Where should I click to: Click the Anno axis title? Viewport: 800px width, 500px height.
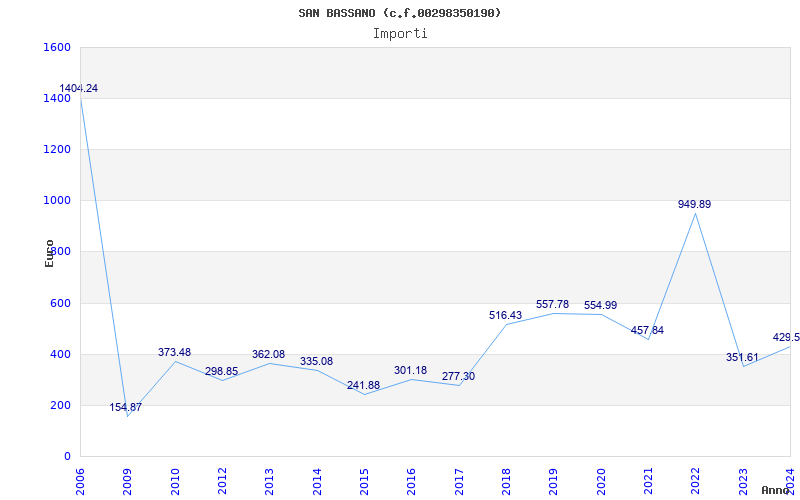tap(776, 490)
